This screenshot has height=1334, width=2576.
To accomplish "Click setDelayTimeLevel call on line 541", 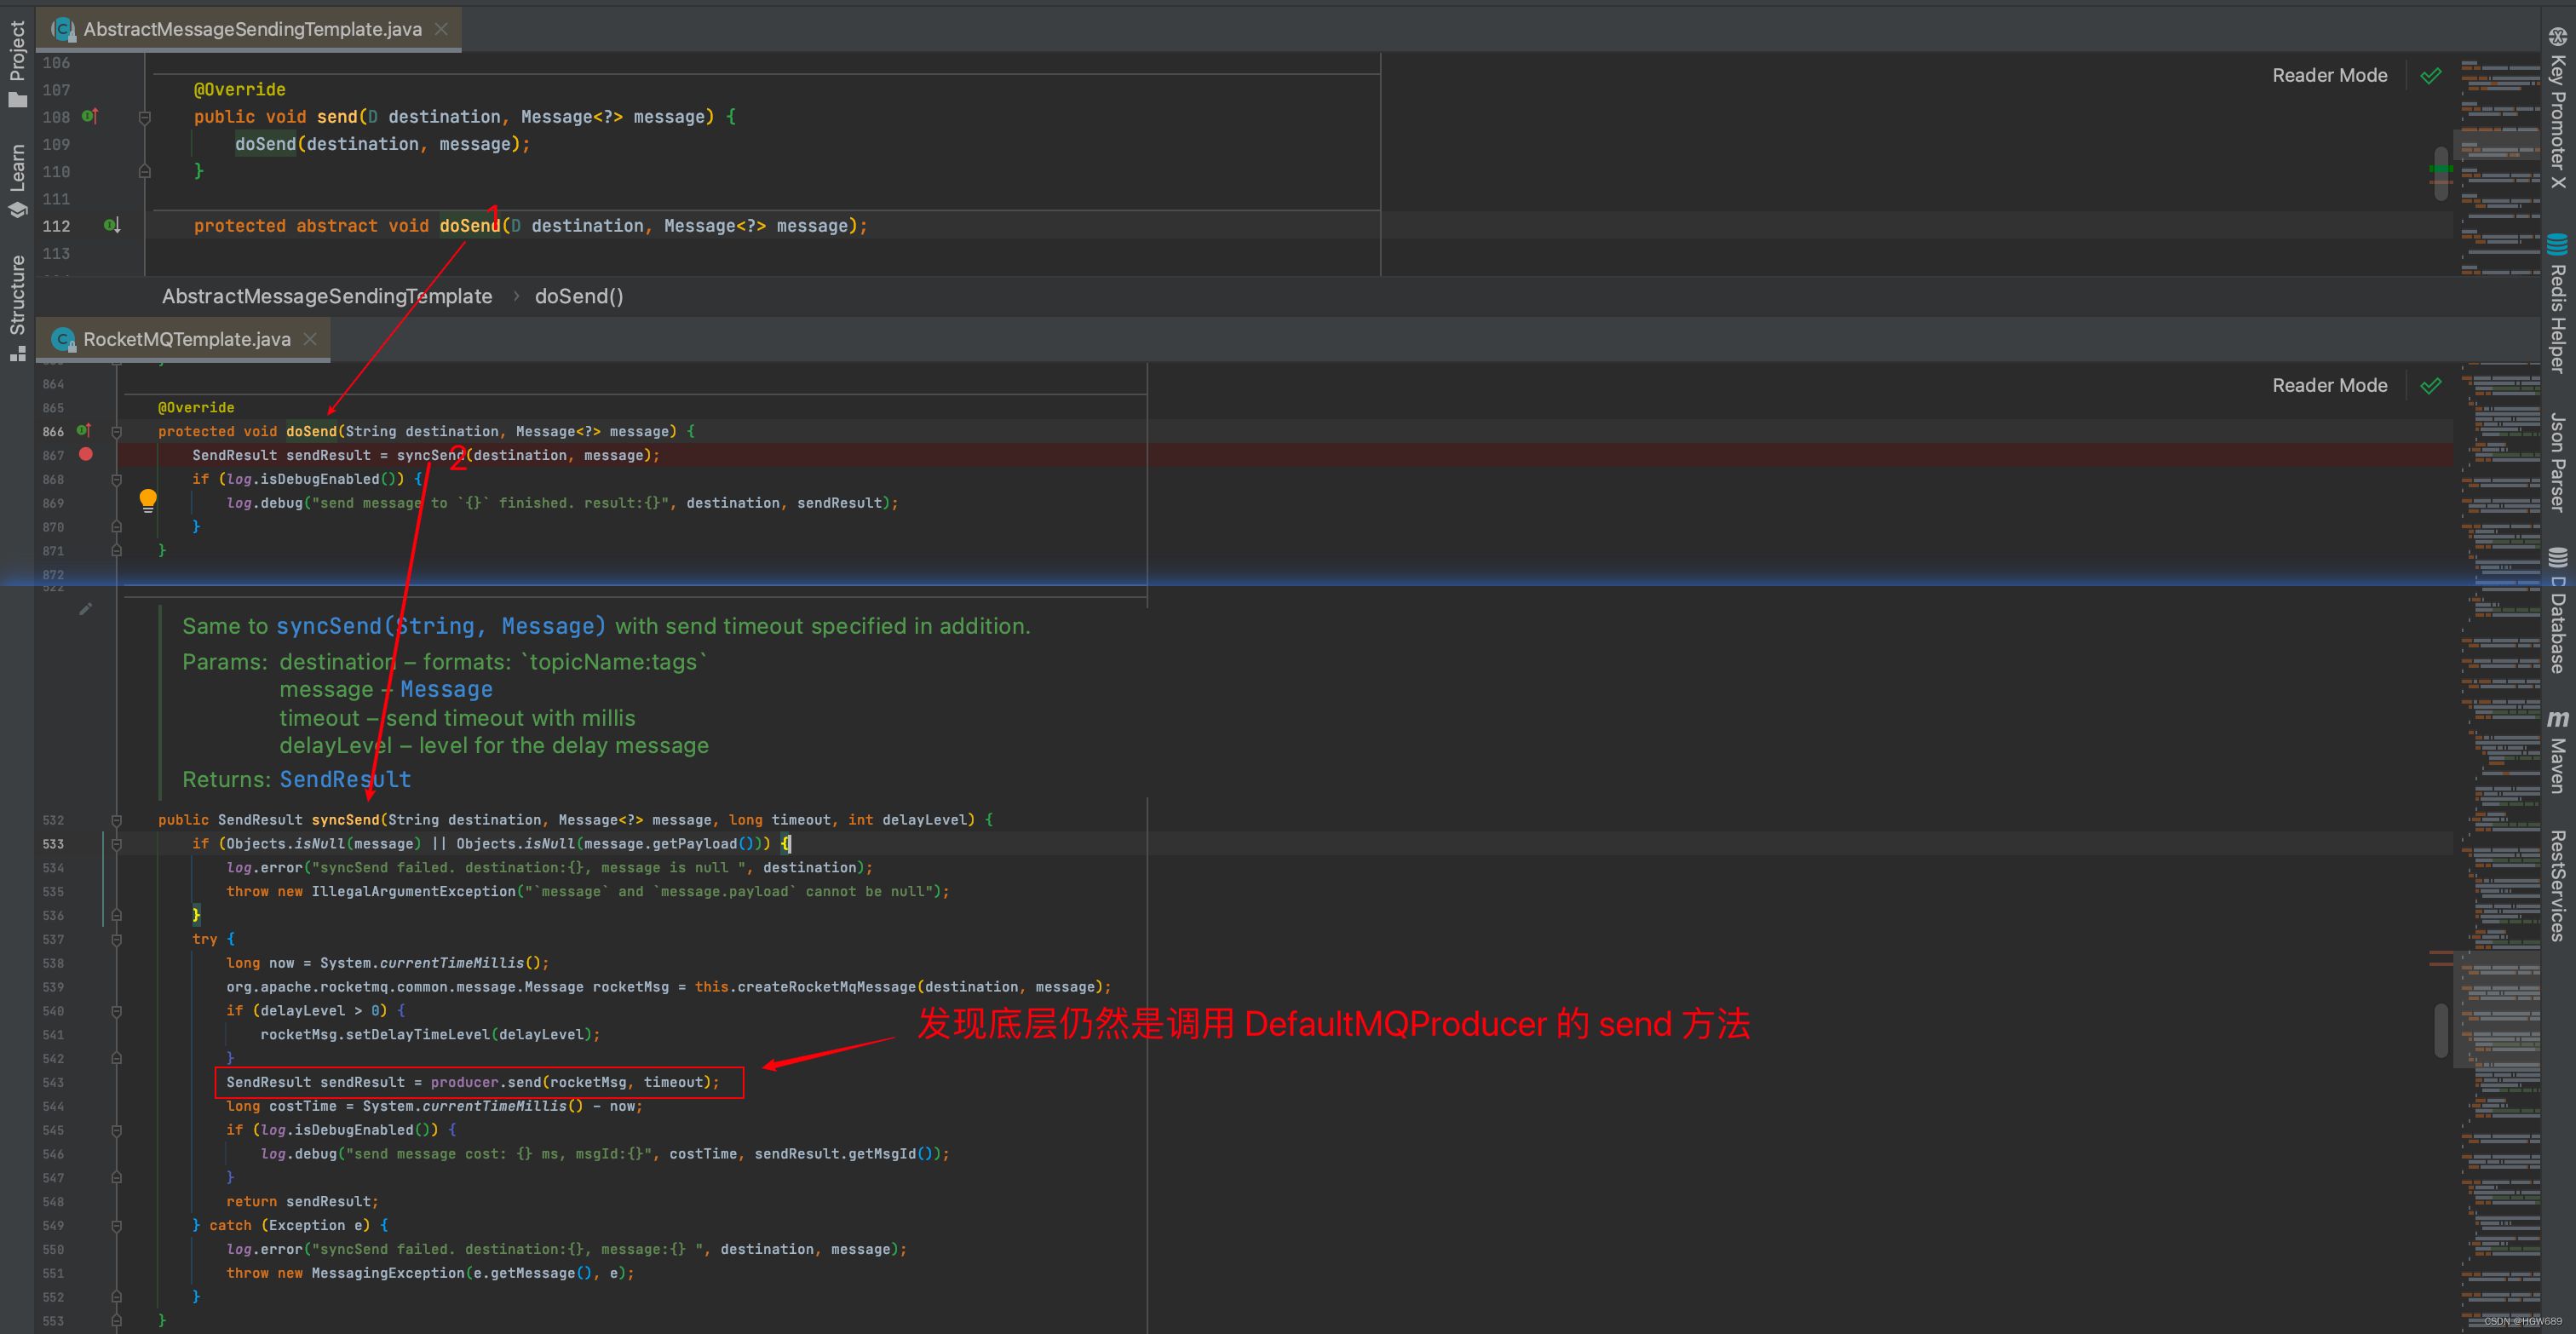I will click(x=417, y=1035).
